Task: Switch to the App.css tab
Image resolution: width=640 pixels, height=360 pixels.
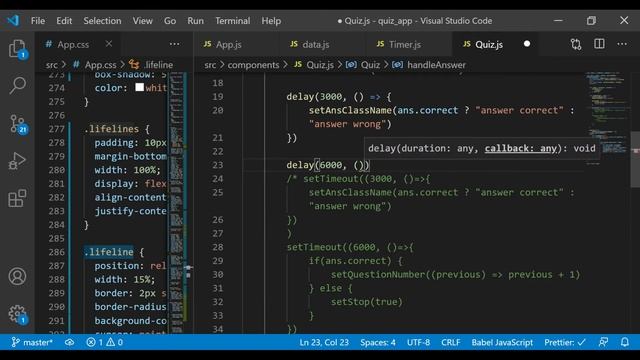Action: pos(78,44)
